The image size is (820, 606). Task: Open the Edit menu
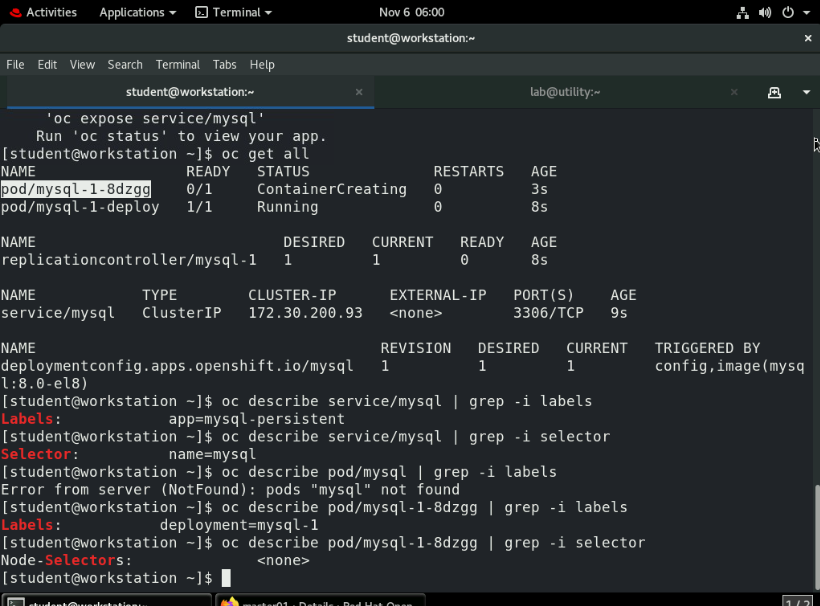point(47,64)
